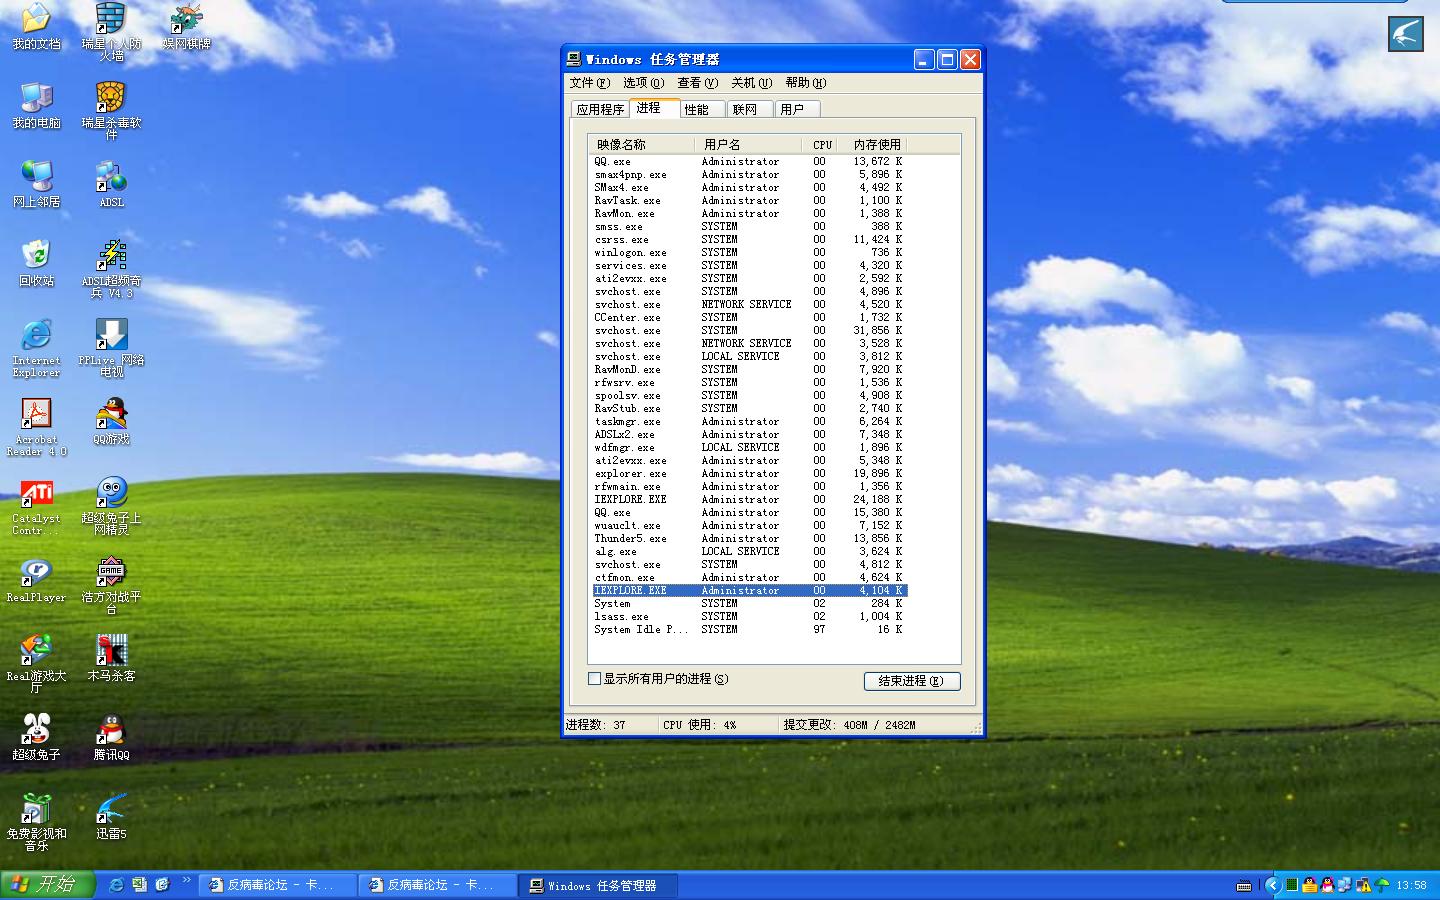The width and height of the screenshot is (1440, 900).
Task: Enable 显示所有用户的进程 checkbox
Action: click(x=595, y=679)
